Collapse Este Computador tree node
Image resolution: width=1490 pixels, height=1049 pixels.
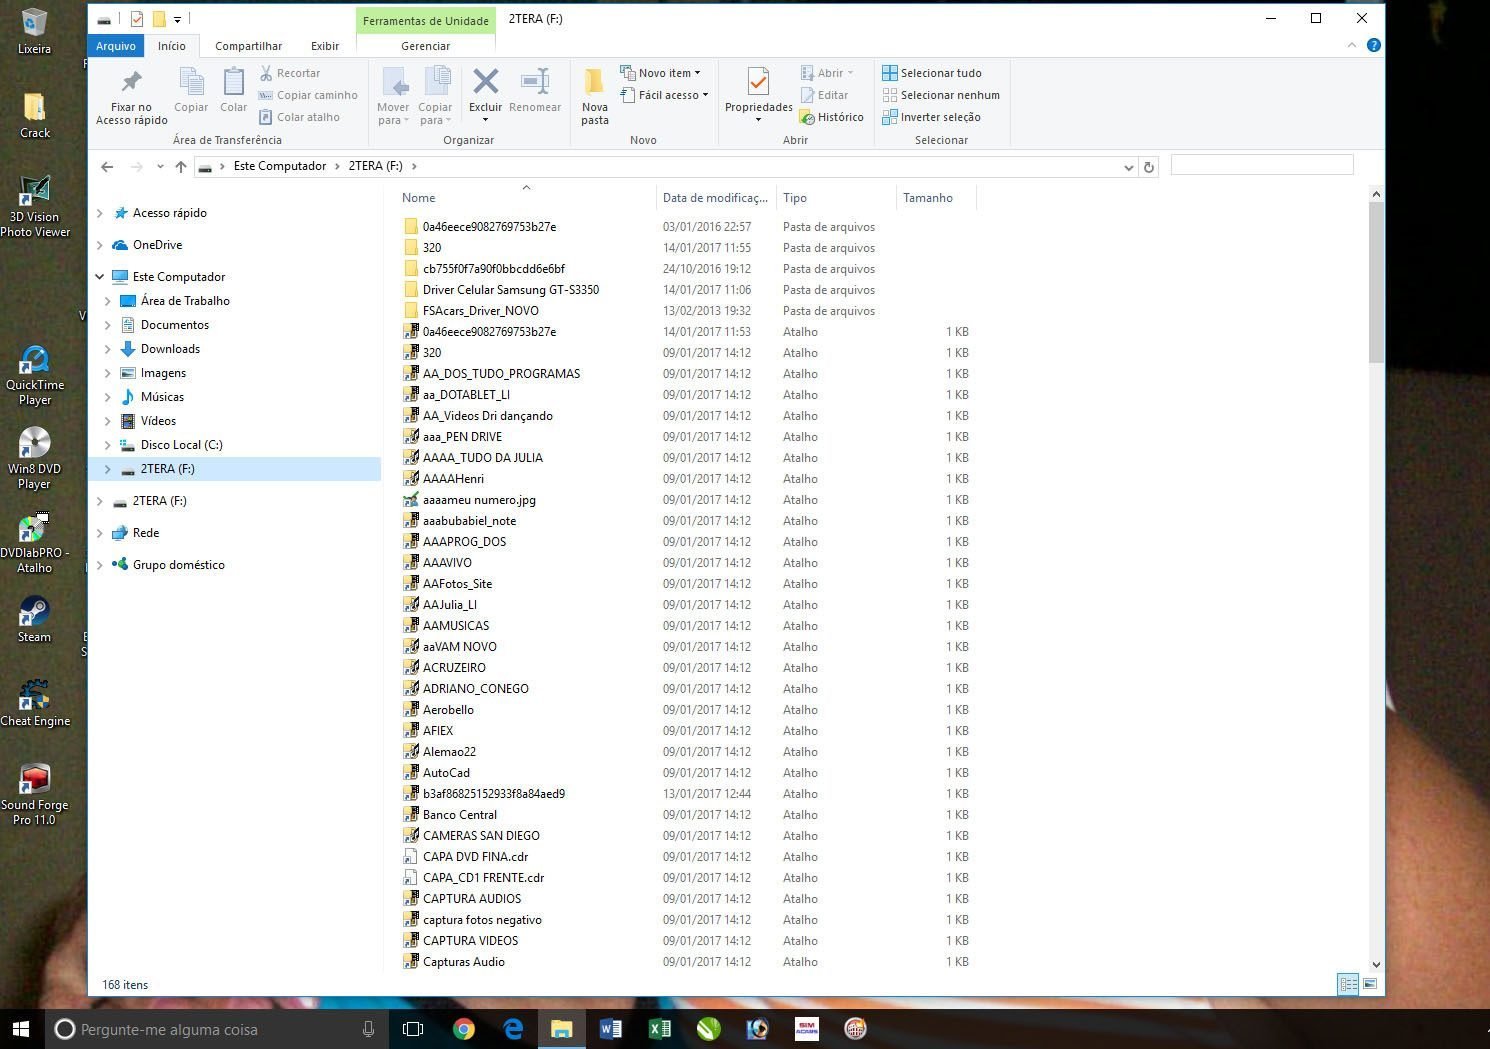99,277
